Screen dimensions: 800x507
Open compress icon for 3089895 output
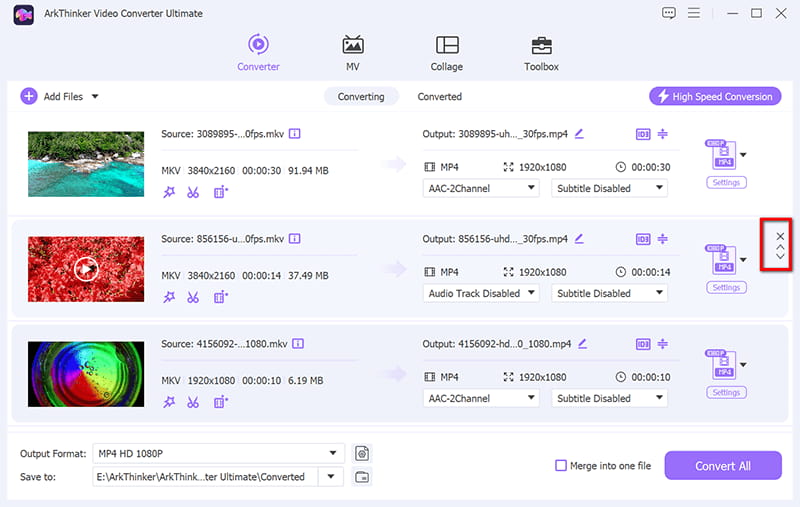(662, 134)
